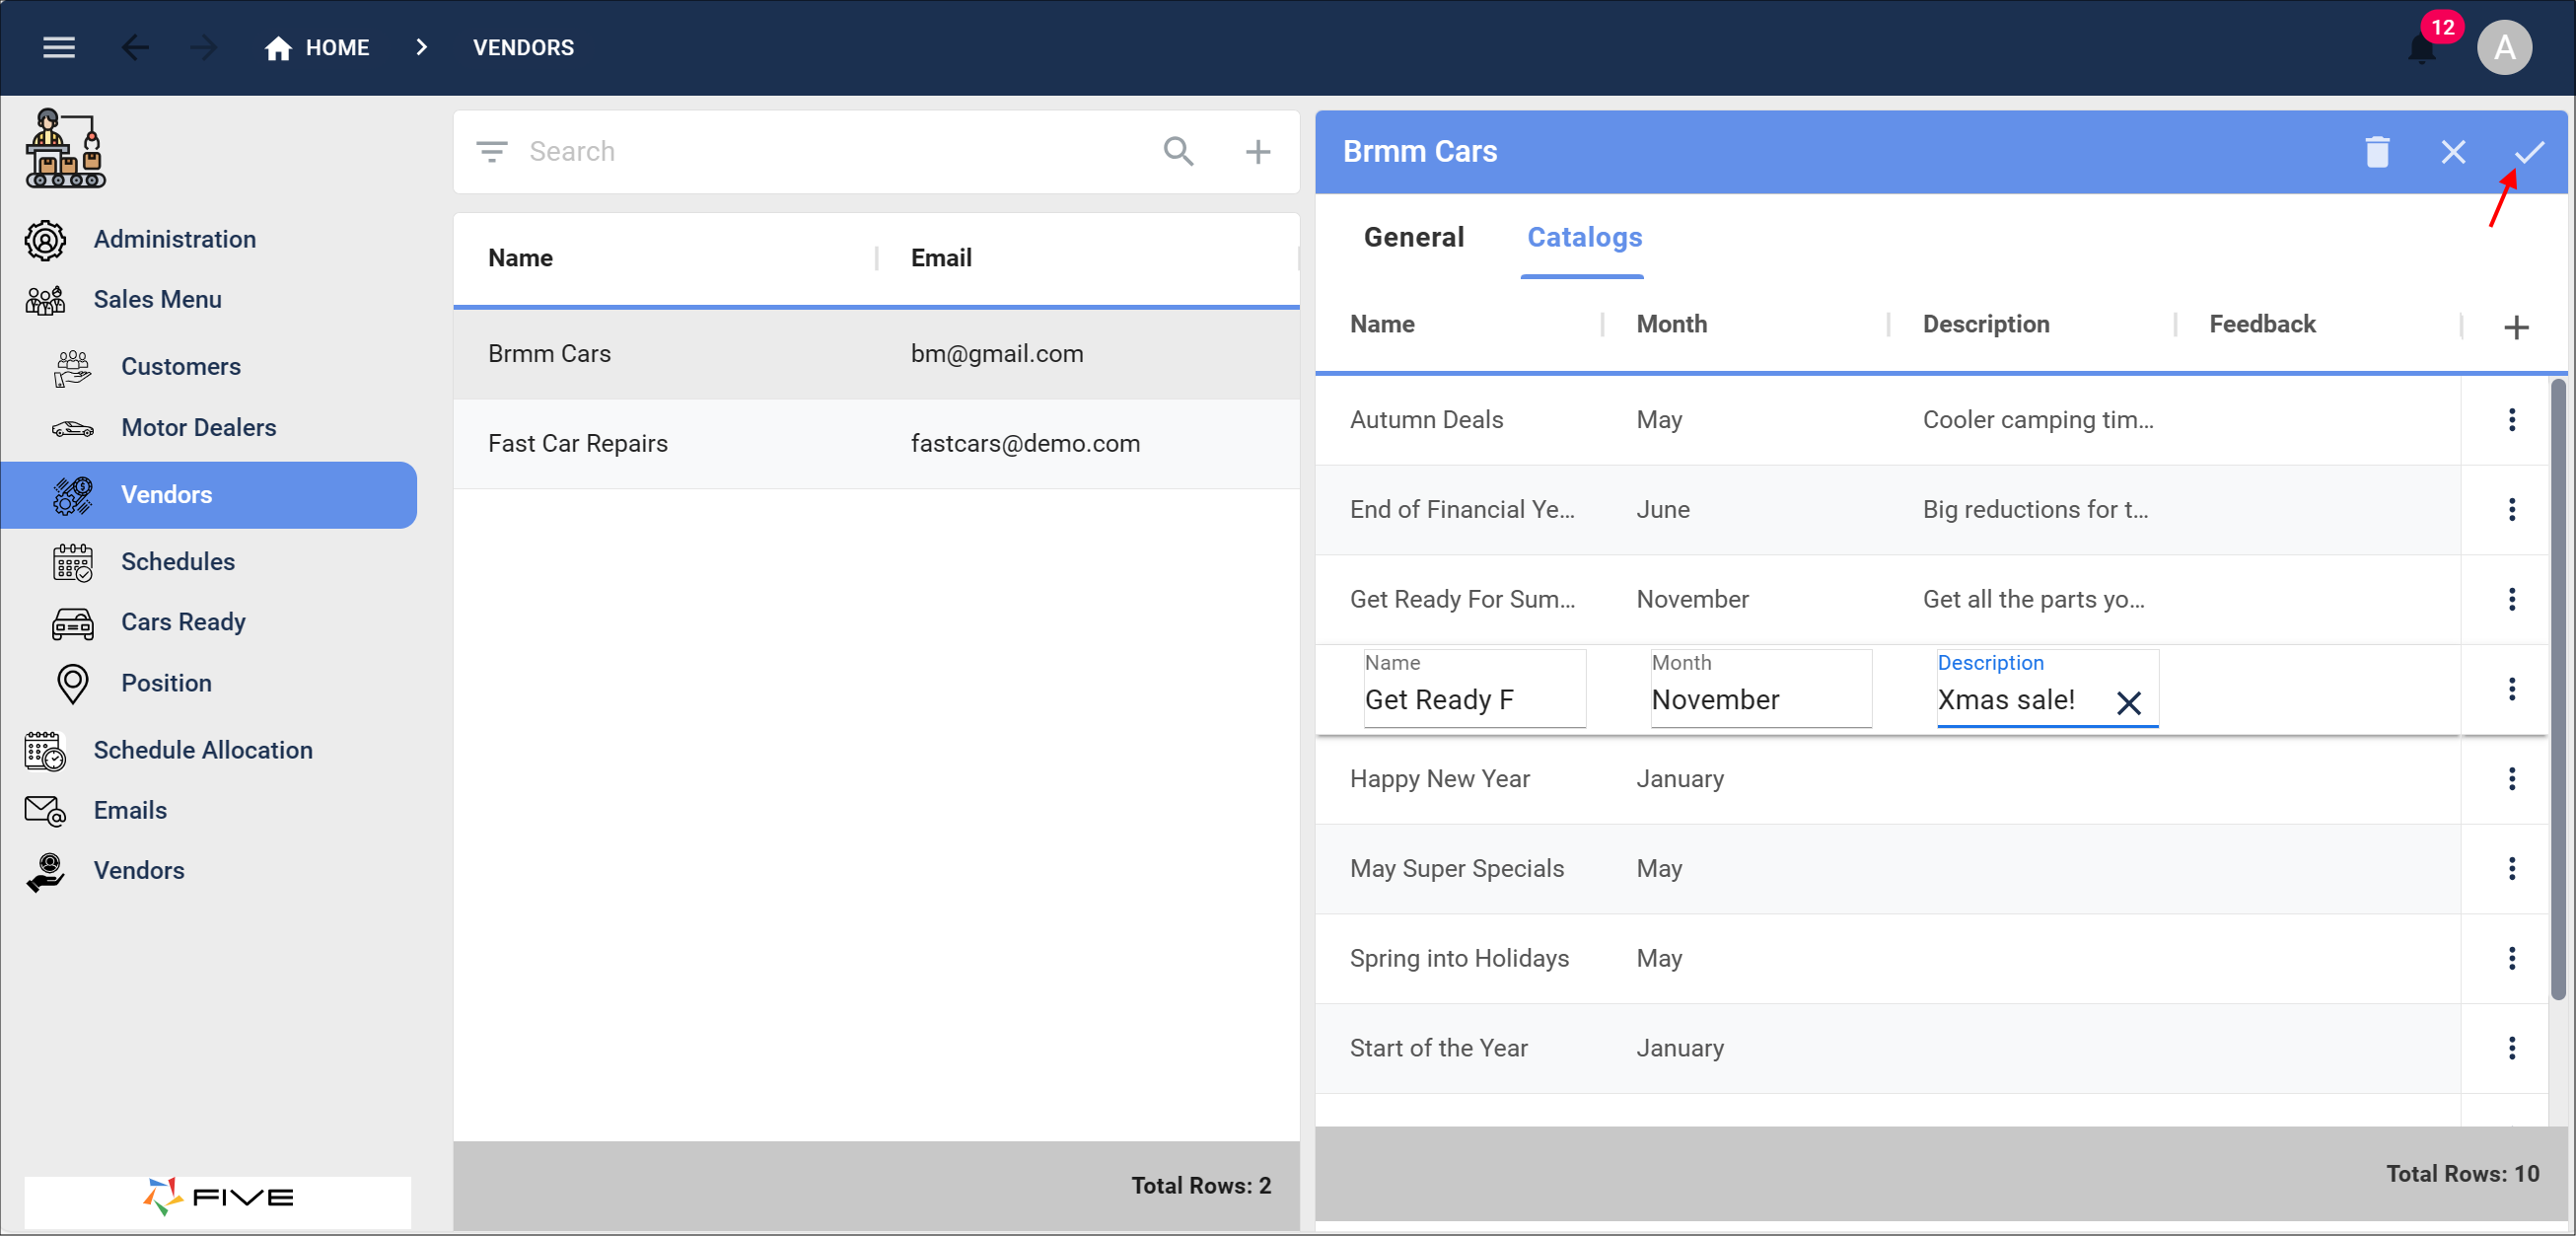Select the Fast Car Repairs row
The height and width of the screenshot is (1236, 2576).
[x=876, y=444]
